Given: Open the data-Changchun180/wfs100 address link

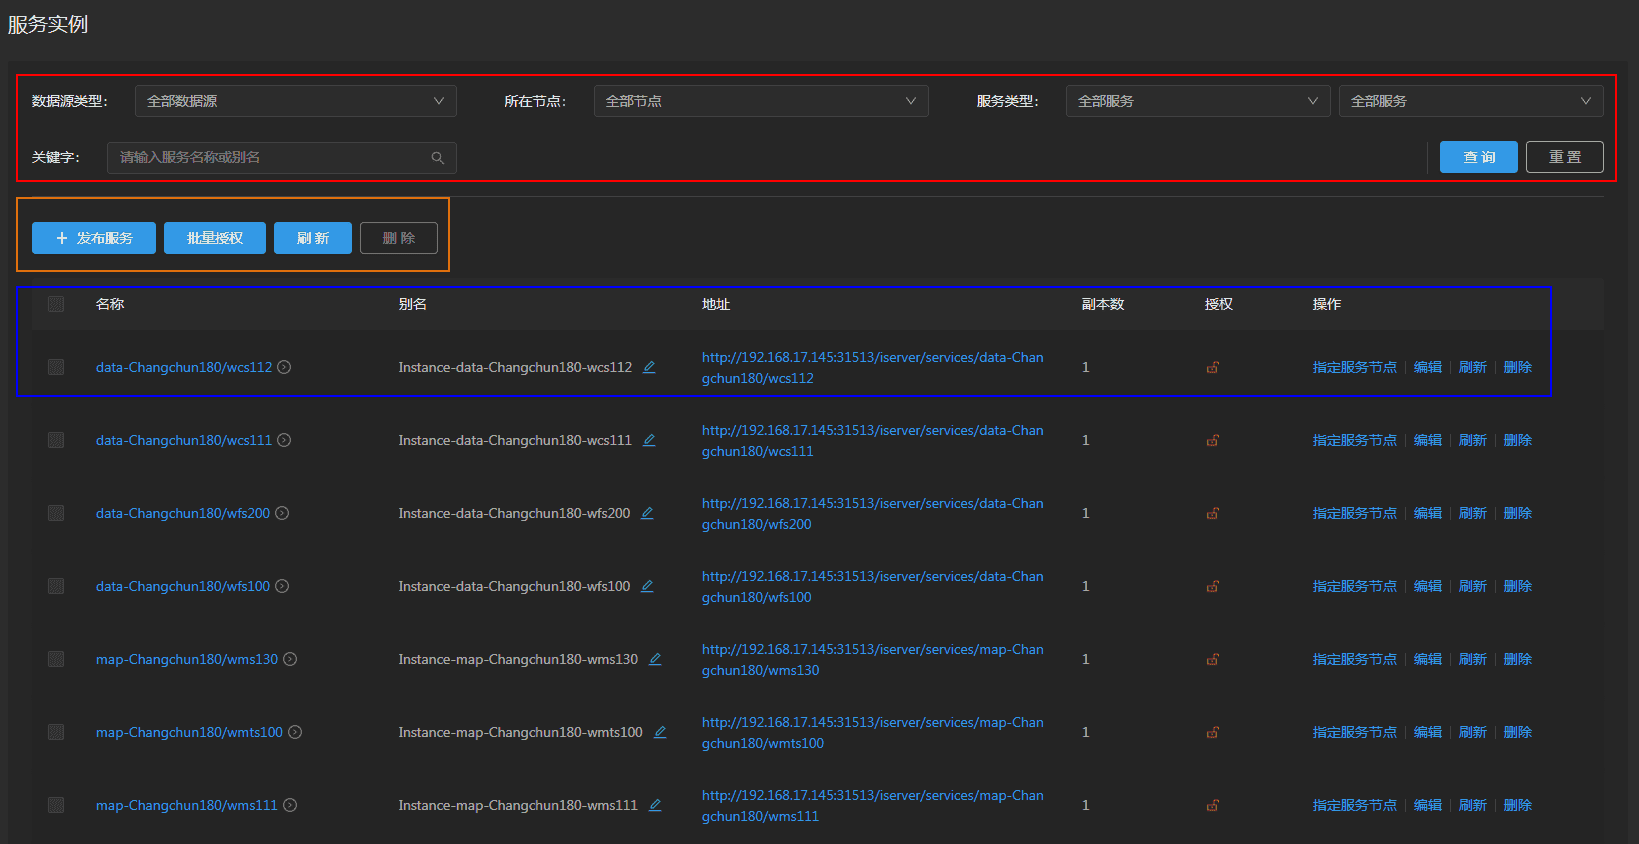Looking at the screenshot, I should [x=871, y=586].
